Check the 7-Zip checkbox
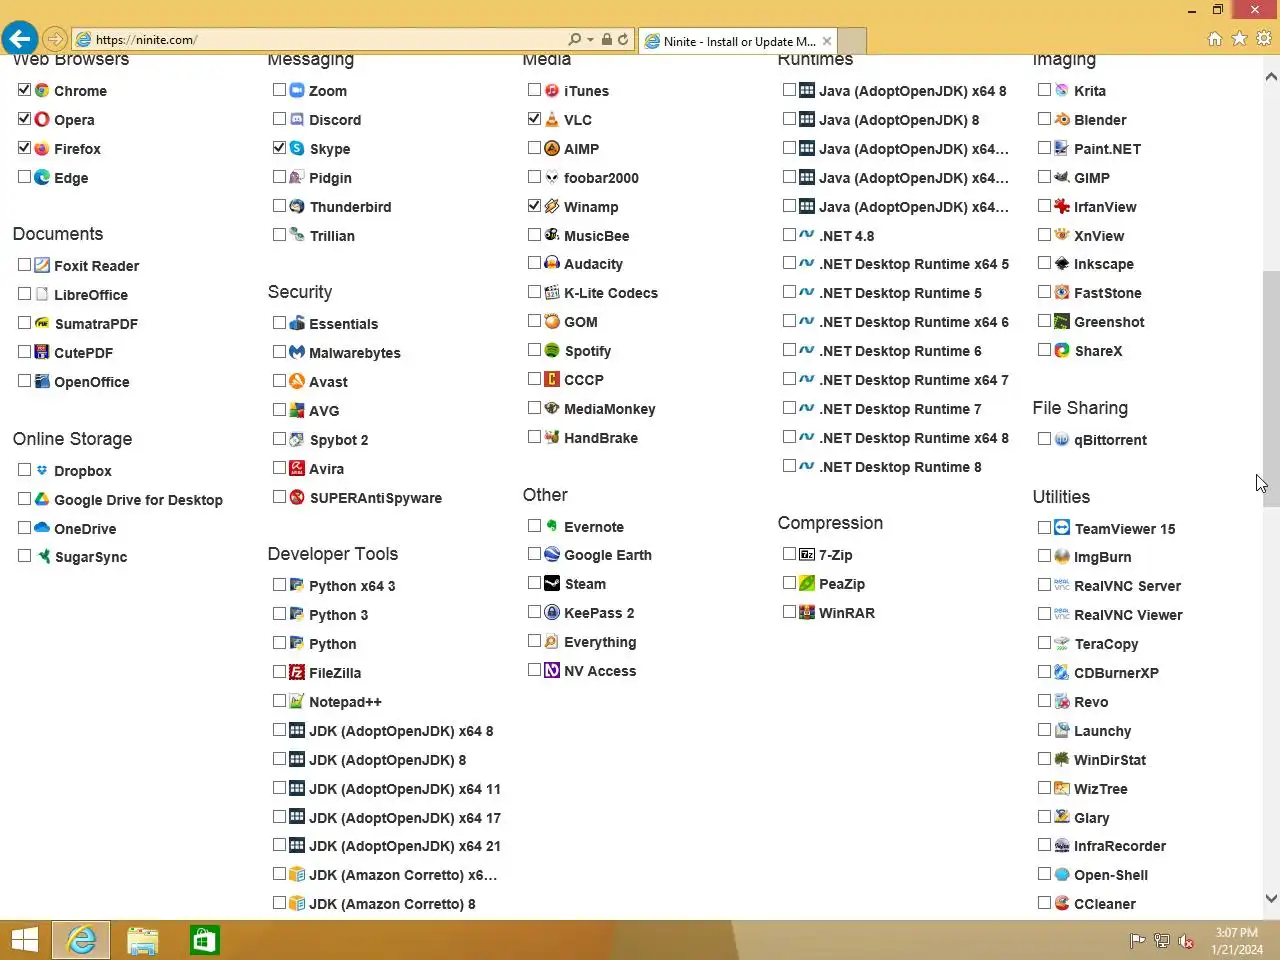Viewport: 1280px width, 960px height. 789,554
